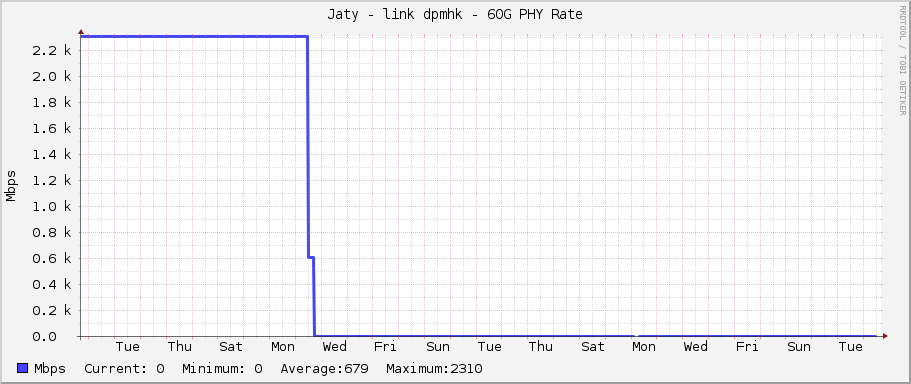Screen dimensions: 911x384
Task: Click the blue line's flat 2.3 k plateau
Action: pos(194,37)
